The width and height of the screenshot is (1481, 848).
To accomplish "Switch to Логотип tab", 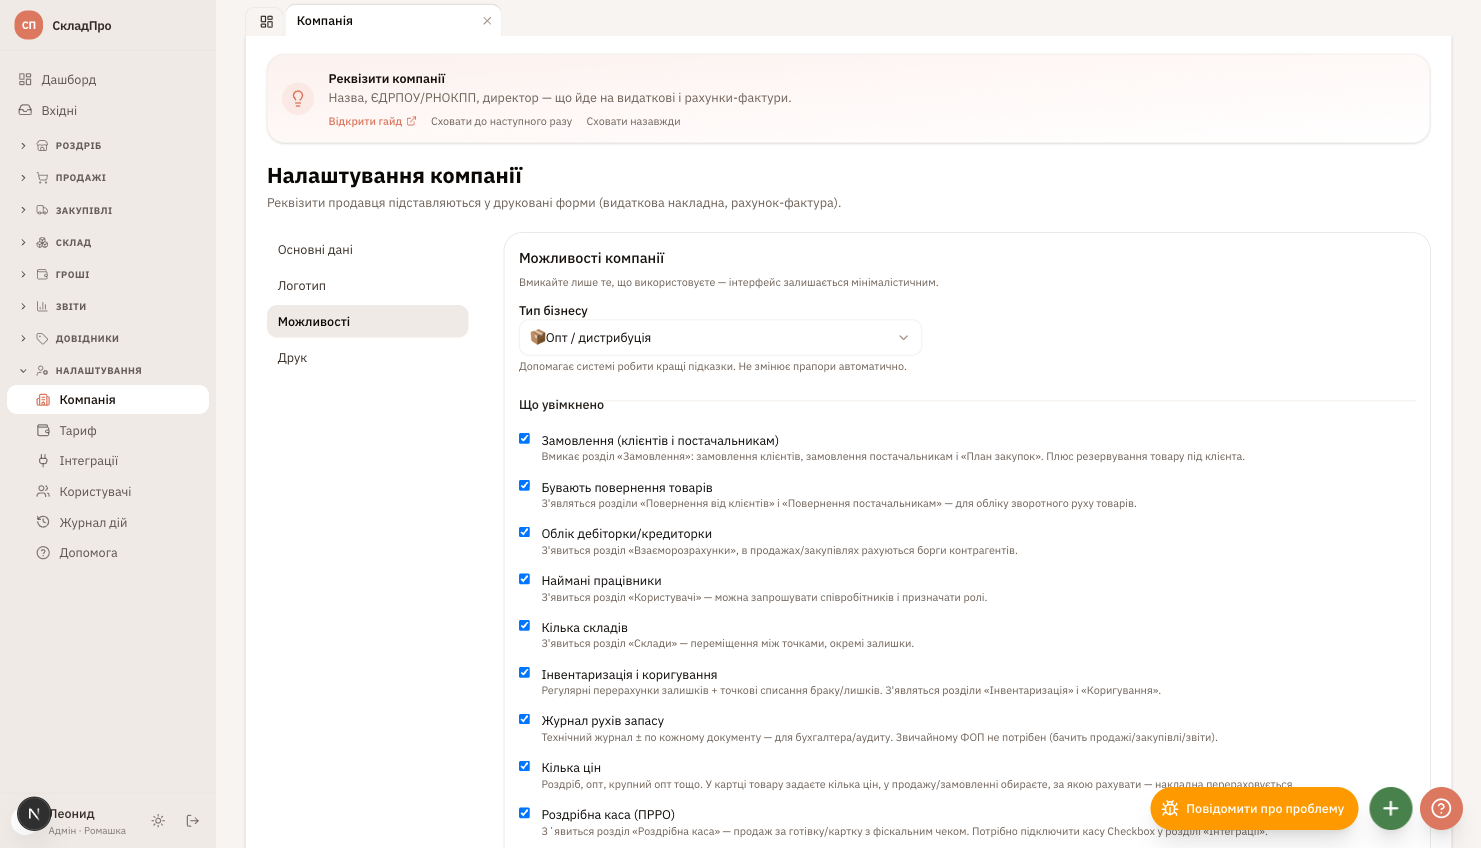I will pyautogui.click(x=367, y=286).
